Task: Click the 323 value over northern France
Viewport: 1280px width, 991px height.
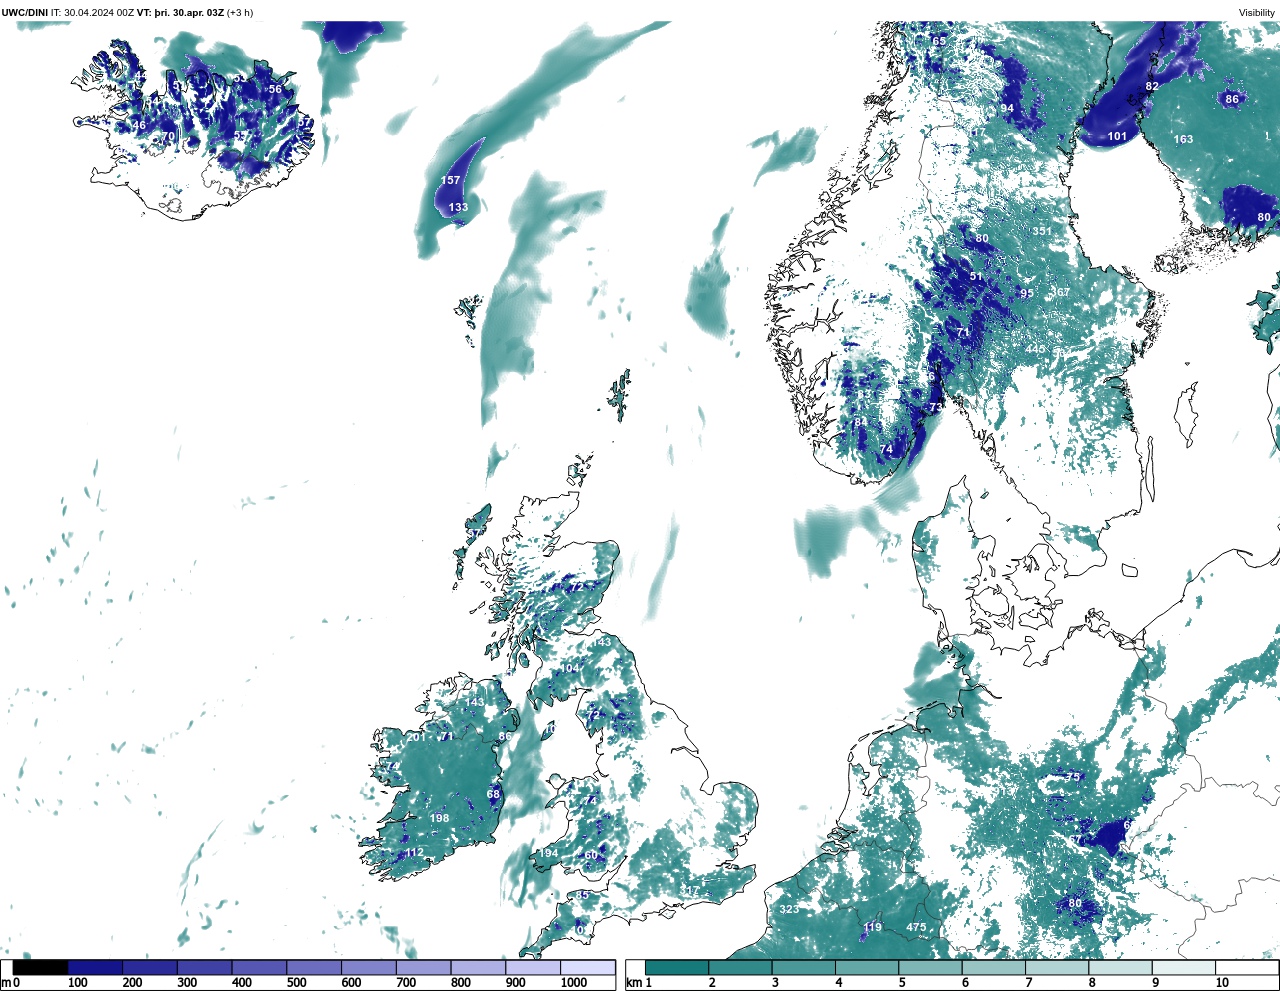Action: tap(789, 909)
